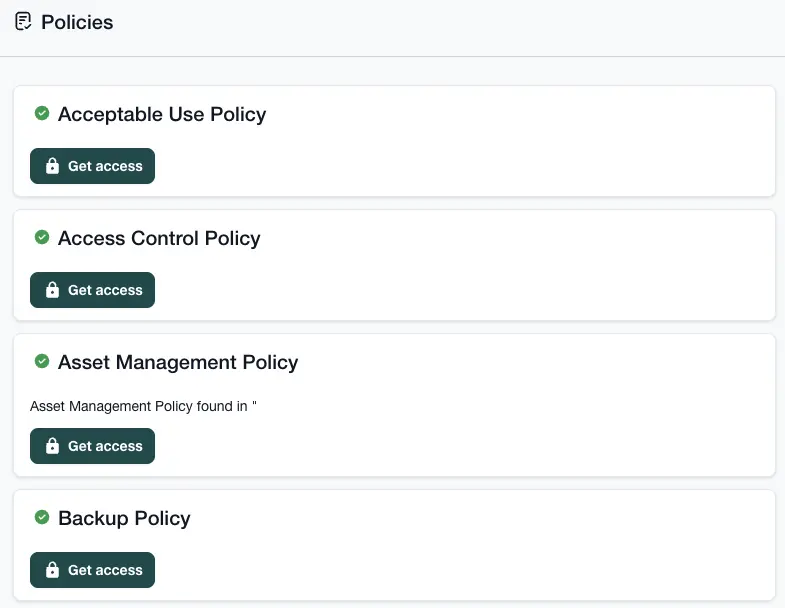
Task: Click lock icon in Acceptable Use Policy button
Action: 53,167
